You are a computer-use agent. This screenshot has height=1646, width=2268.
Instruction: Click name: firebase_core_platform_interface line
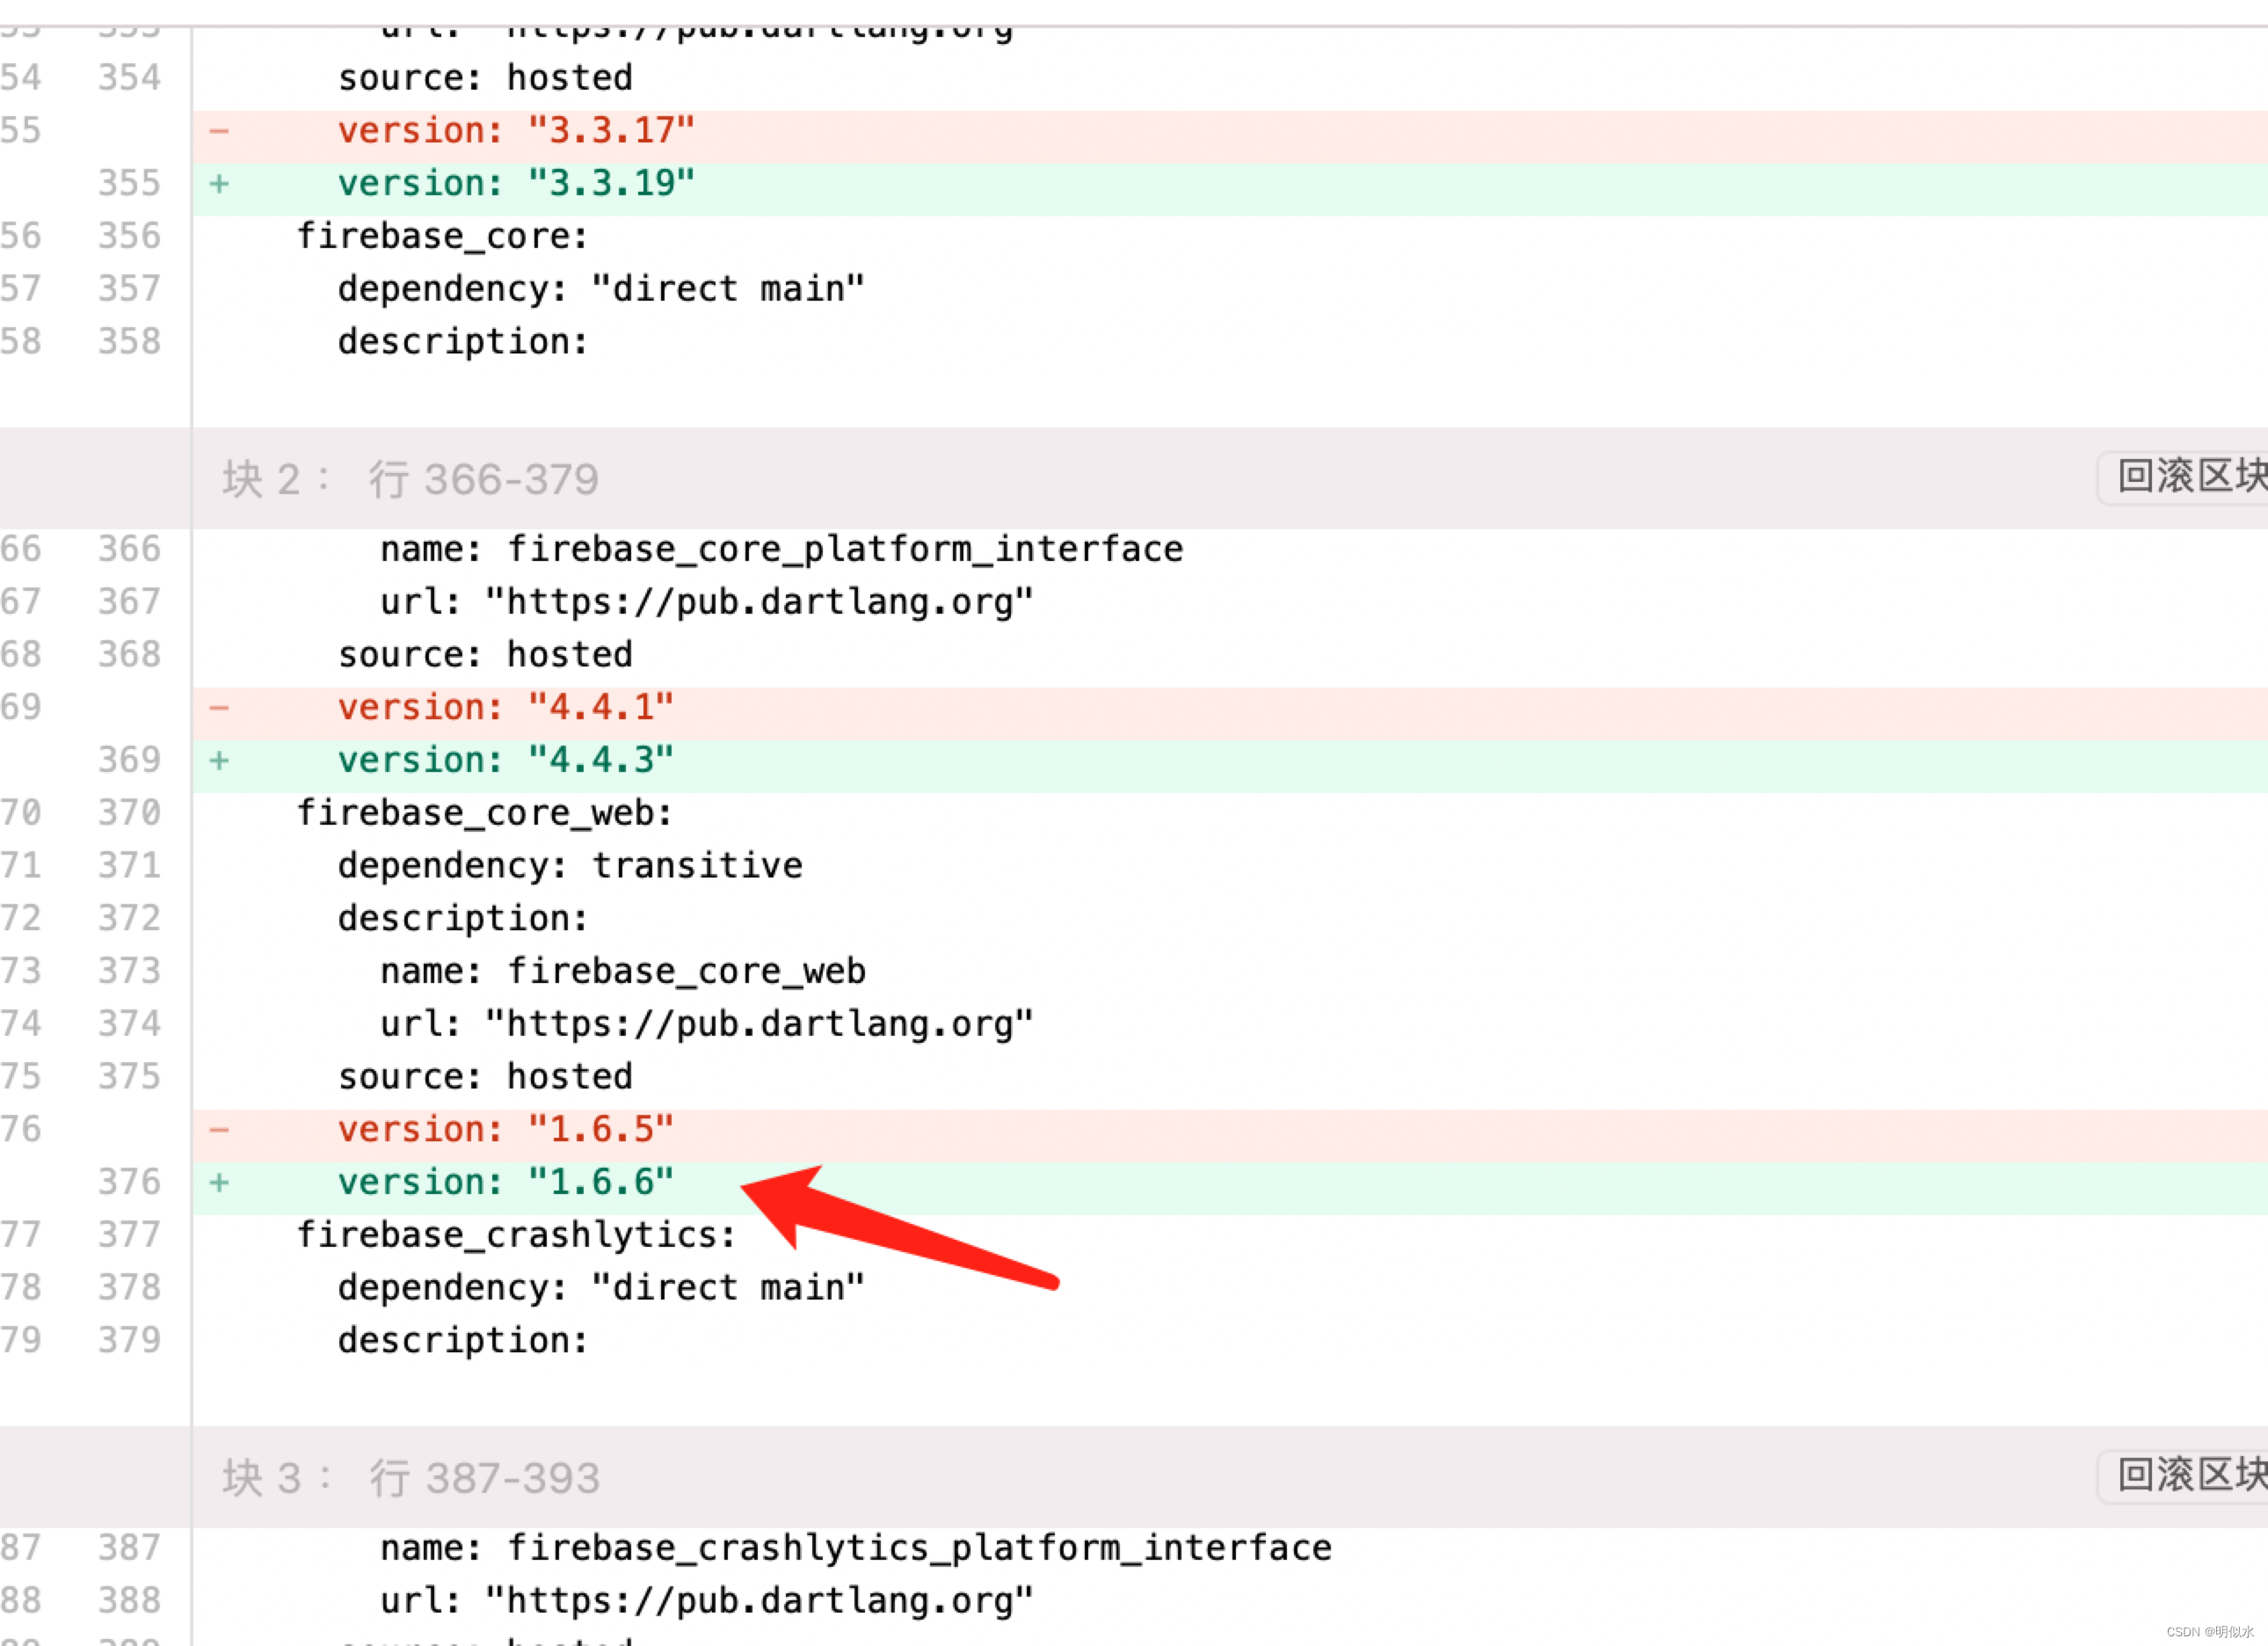781,549
